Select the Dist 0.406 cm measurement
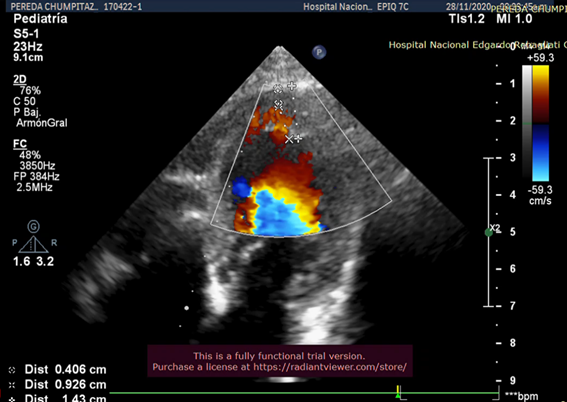This screenshot has height=402, width=567. [x=57, y=369]
